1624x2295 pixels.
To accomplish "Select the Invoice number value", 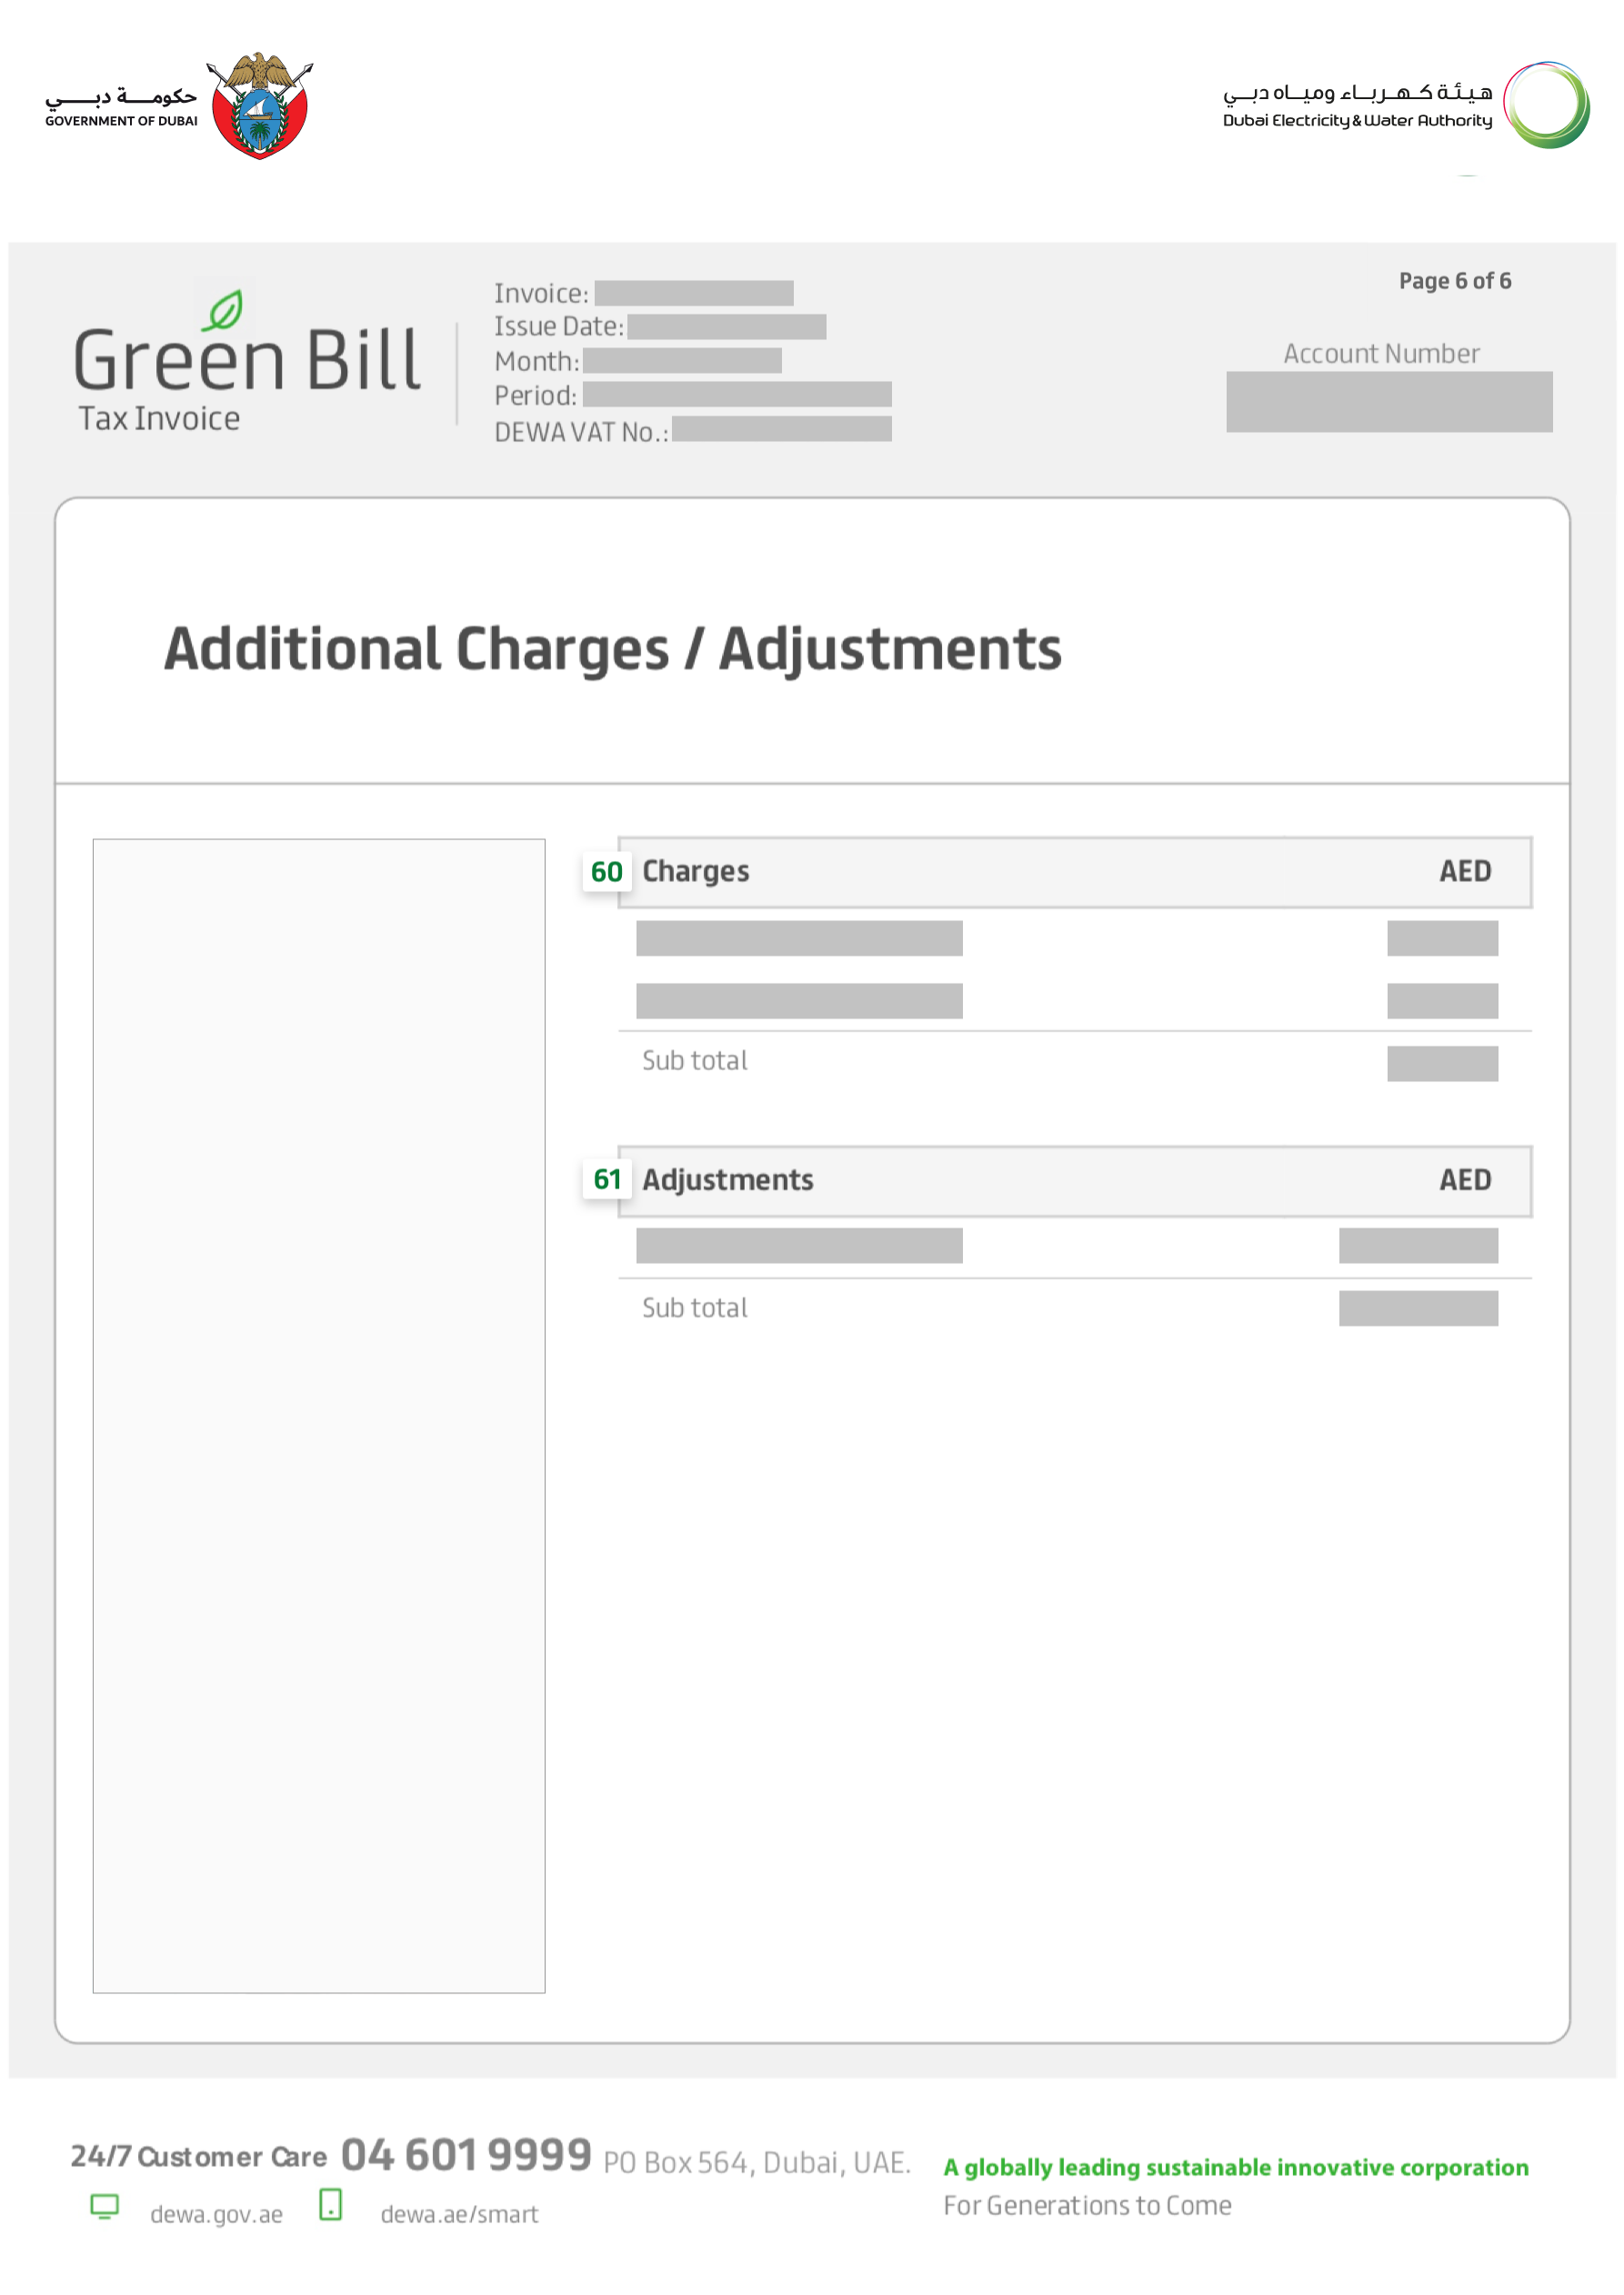I will (695, 293).
